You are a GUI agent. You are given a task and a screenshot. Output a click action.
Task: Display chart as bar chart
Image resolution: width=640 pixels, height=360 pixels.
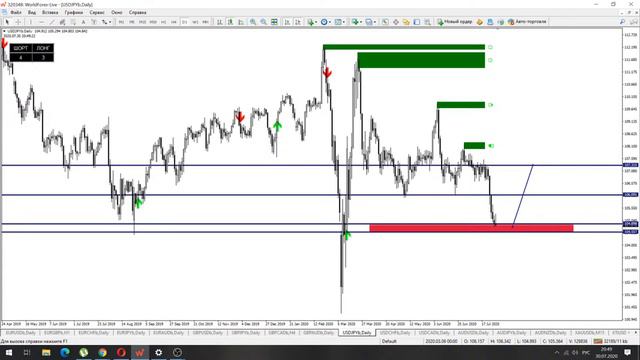(x=220, y=22)
